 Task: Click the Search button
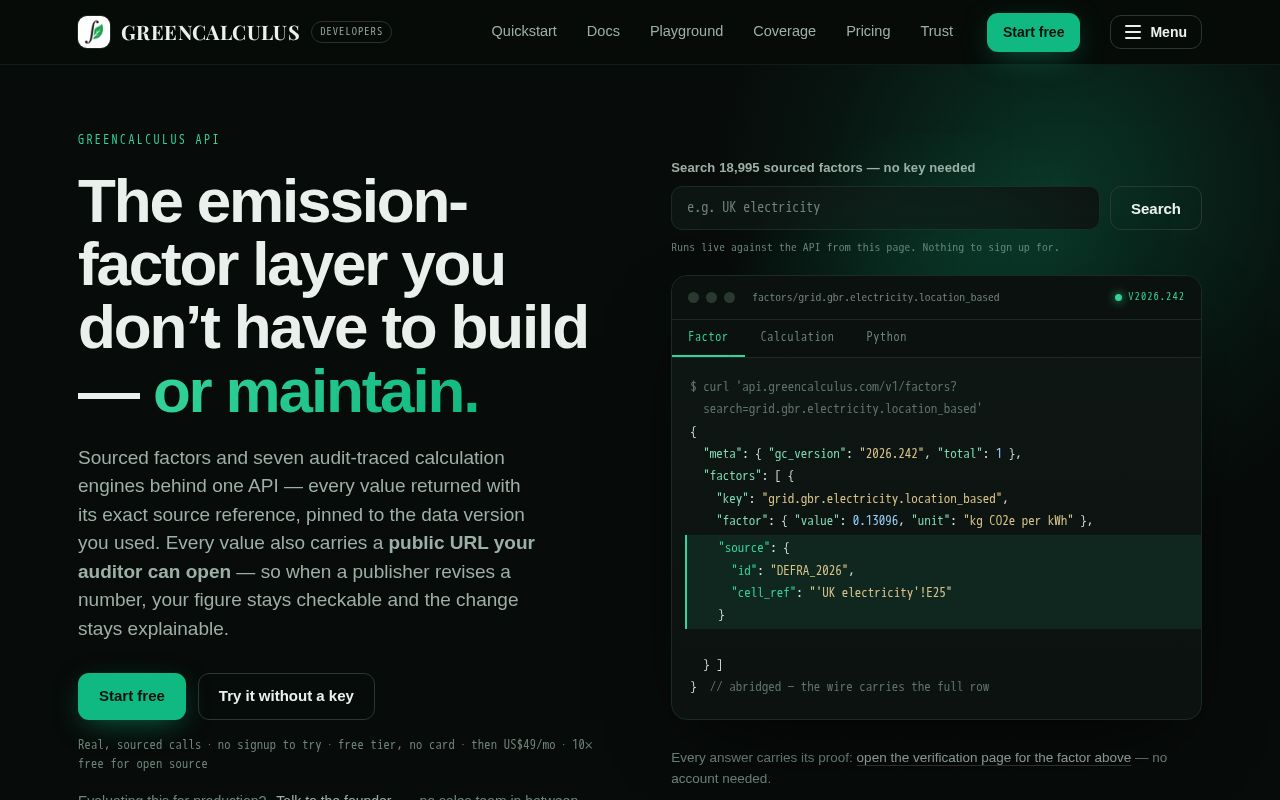pyautogui.click(x=1156, y=208)
